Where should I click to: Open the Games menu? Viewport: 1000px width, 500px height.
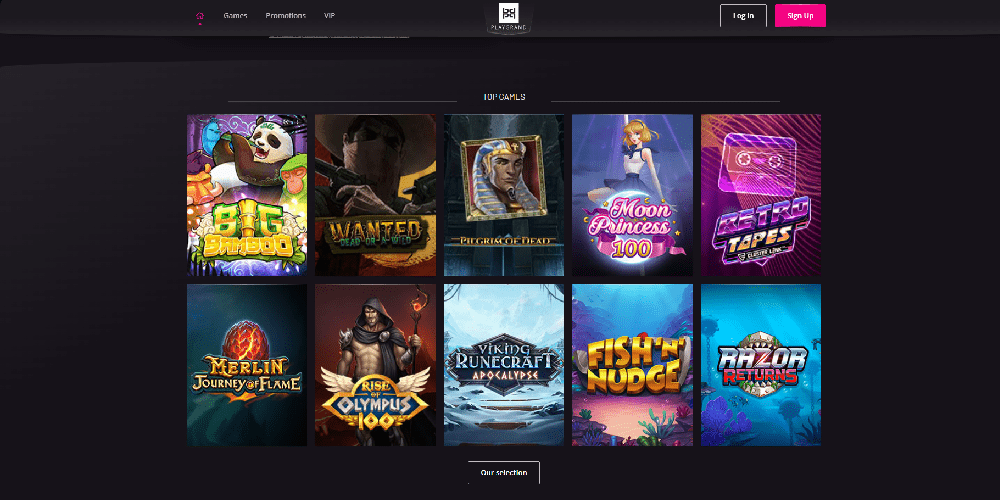235,15
